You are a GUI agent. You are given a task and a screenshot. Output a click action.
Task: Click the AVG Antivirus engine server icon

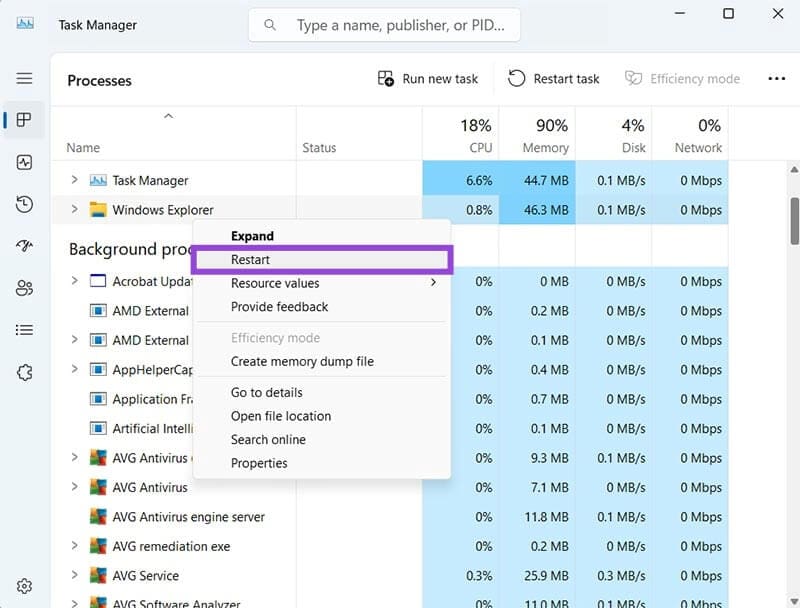(x=98, y=517)
